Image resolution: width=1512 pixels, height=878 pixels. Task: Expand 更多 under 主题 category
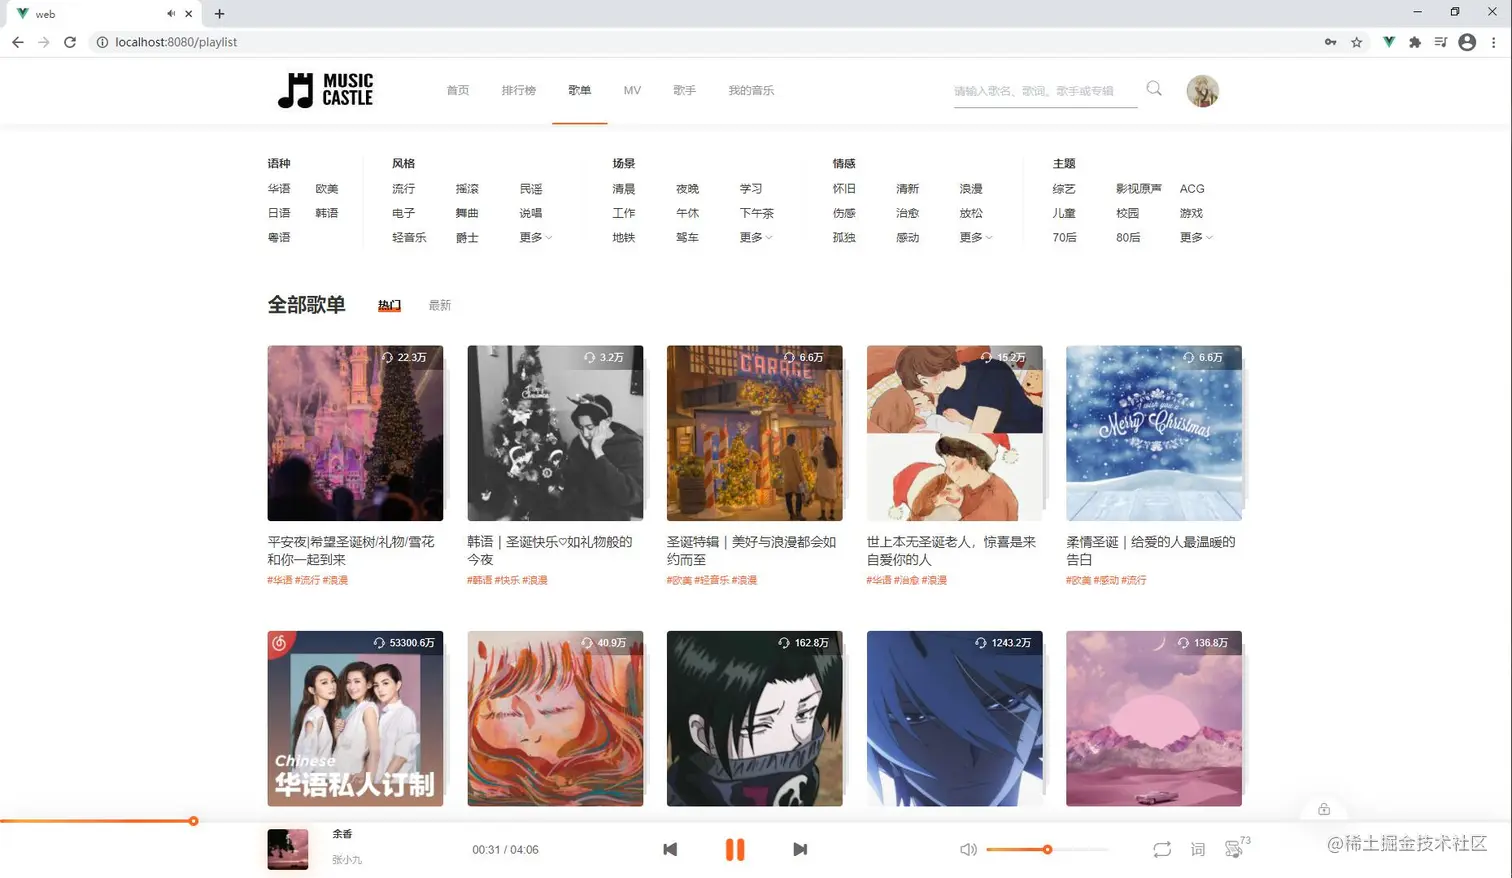pyautogui.click(x=1196, y=238)
